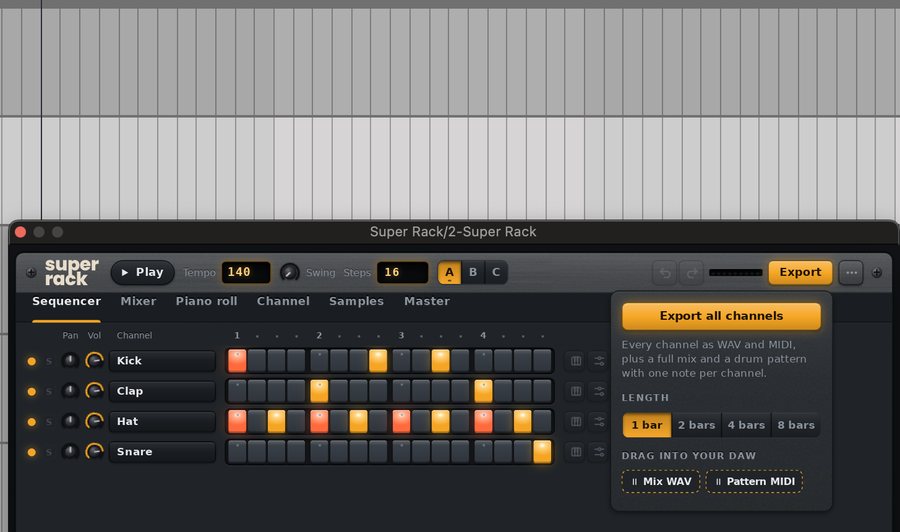Select pattern B

[473, 273]
